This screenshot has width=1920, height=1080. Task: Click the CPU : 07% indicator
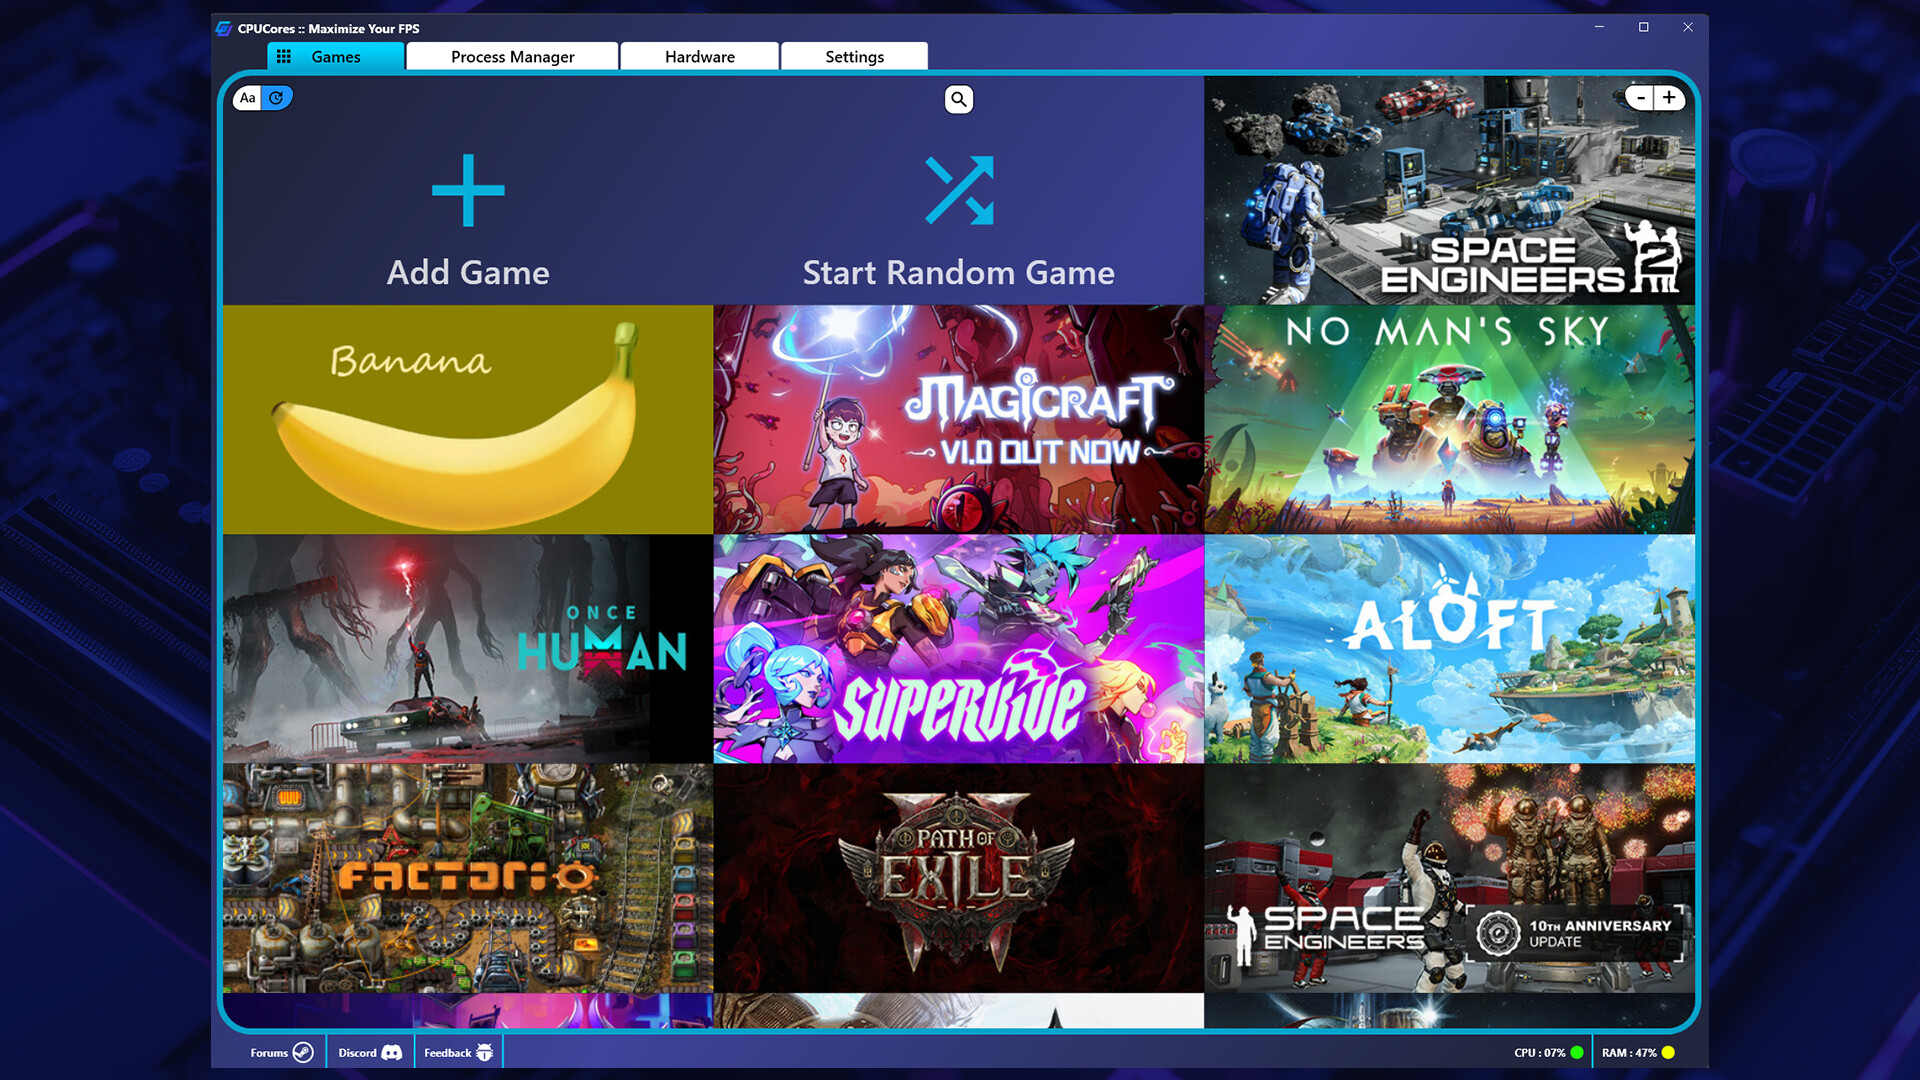1540,1052
